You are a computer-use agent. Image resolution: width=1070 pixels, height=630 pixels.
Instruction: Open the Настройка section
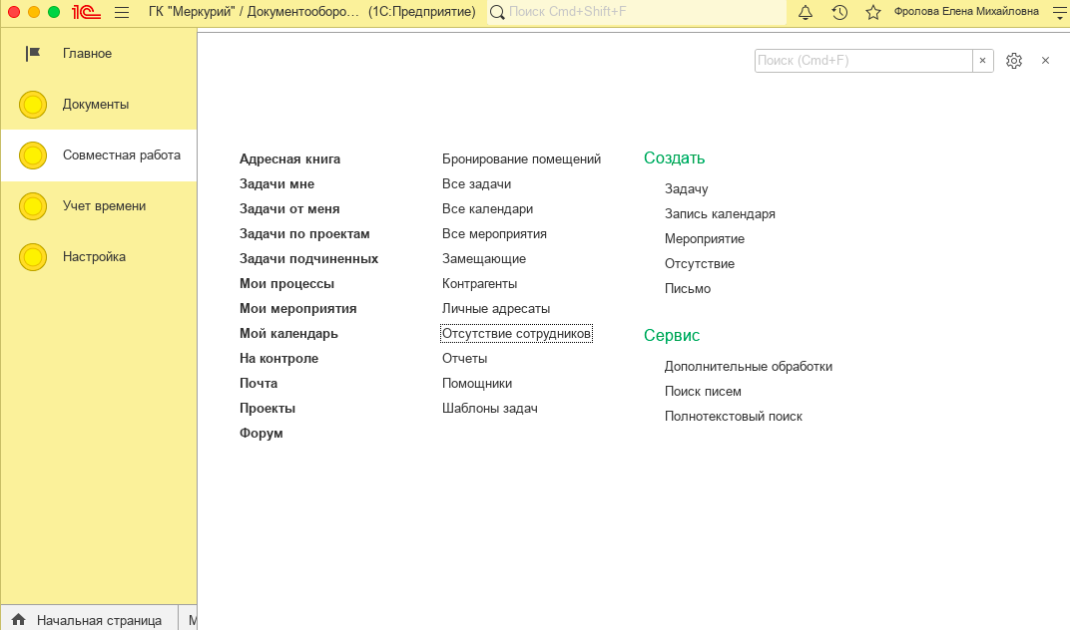tap(94, 257)
